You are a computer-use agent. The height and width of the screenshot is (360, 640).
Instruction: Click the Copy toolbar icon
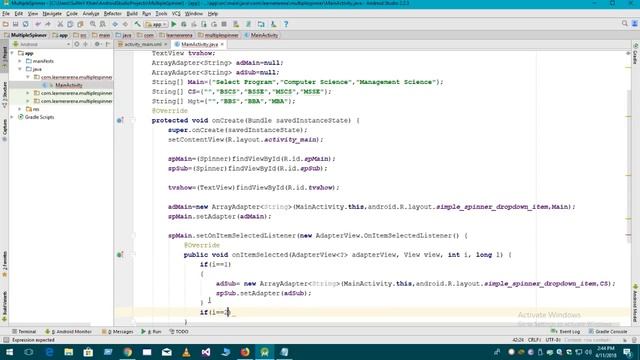(70, 24)
